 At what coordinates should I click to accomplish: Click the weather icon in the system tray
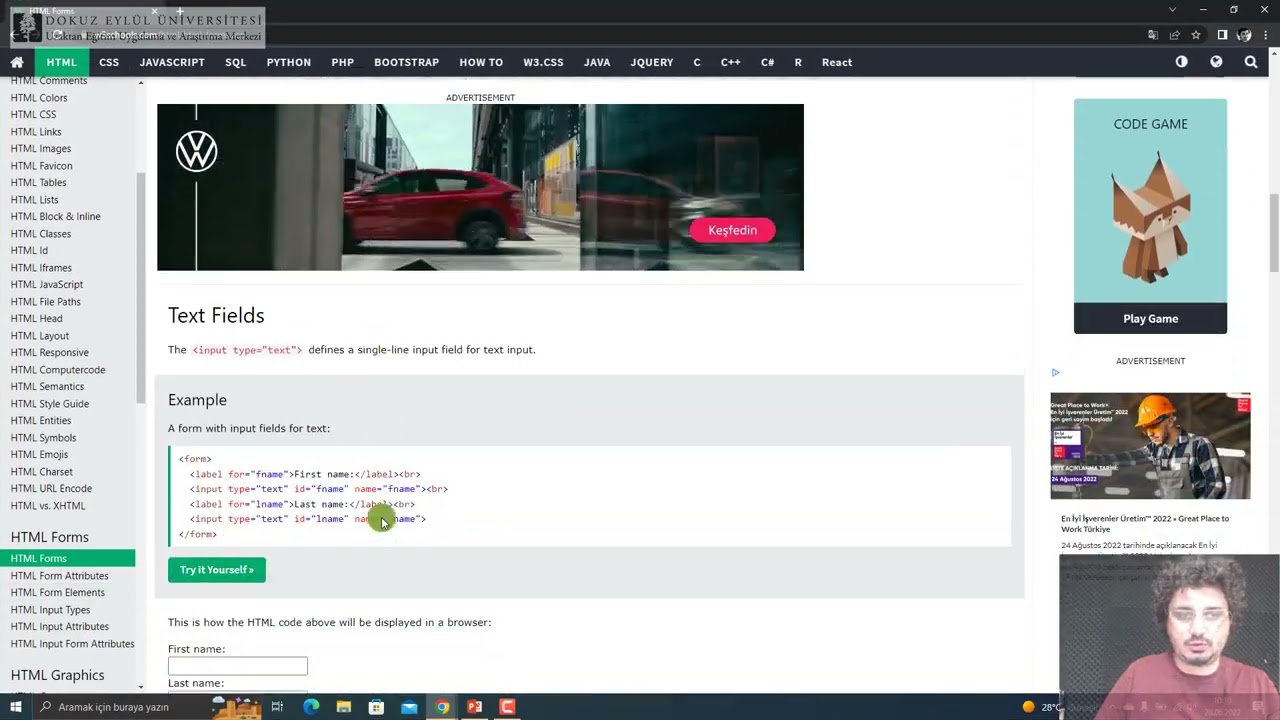click(x=1028, y=707)
